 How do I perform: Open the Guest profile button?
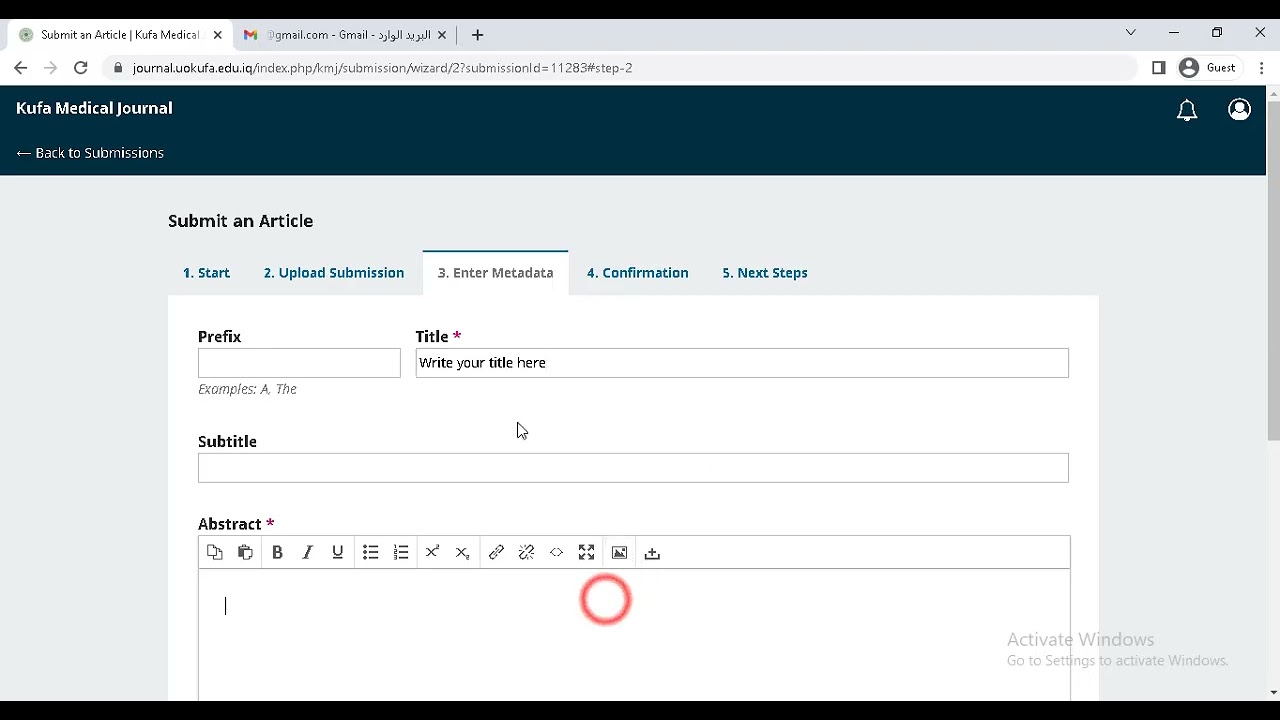[x=1208, y=68]
